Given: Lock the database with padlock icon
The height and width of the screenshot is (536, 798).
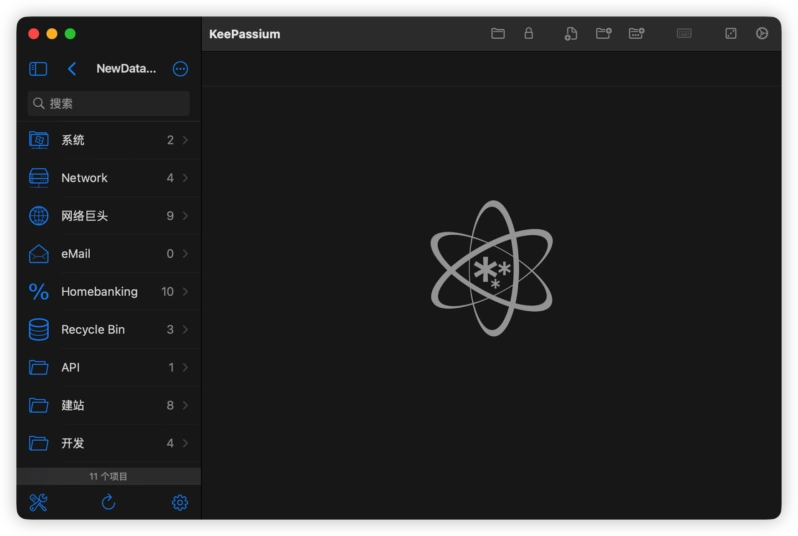Looking at the screenshot, I should tap(529, 34).
